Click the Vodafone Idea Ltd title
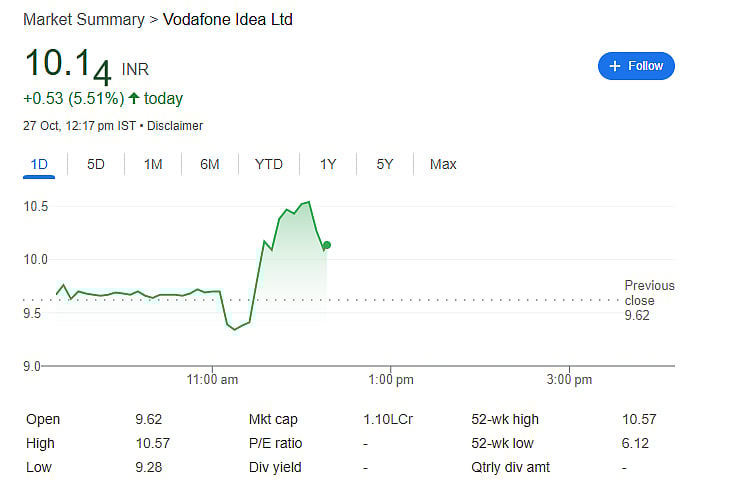Screen dimensions: 729x495 tap(228, 20)
